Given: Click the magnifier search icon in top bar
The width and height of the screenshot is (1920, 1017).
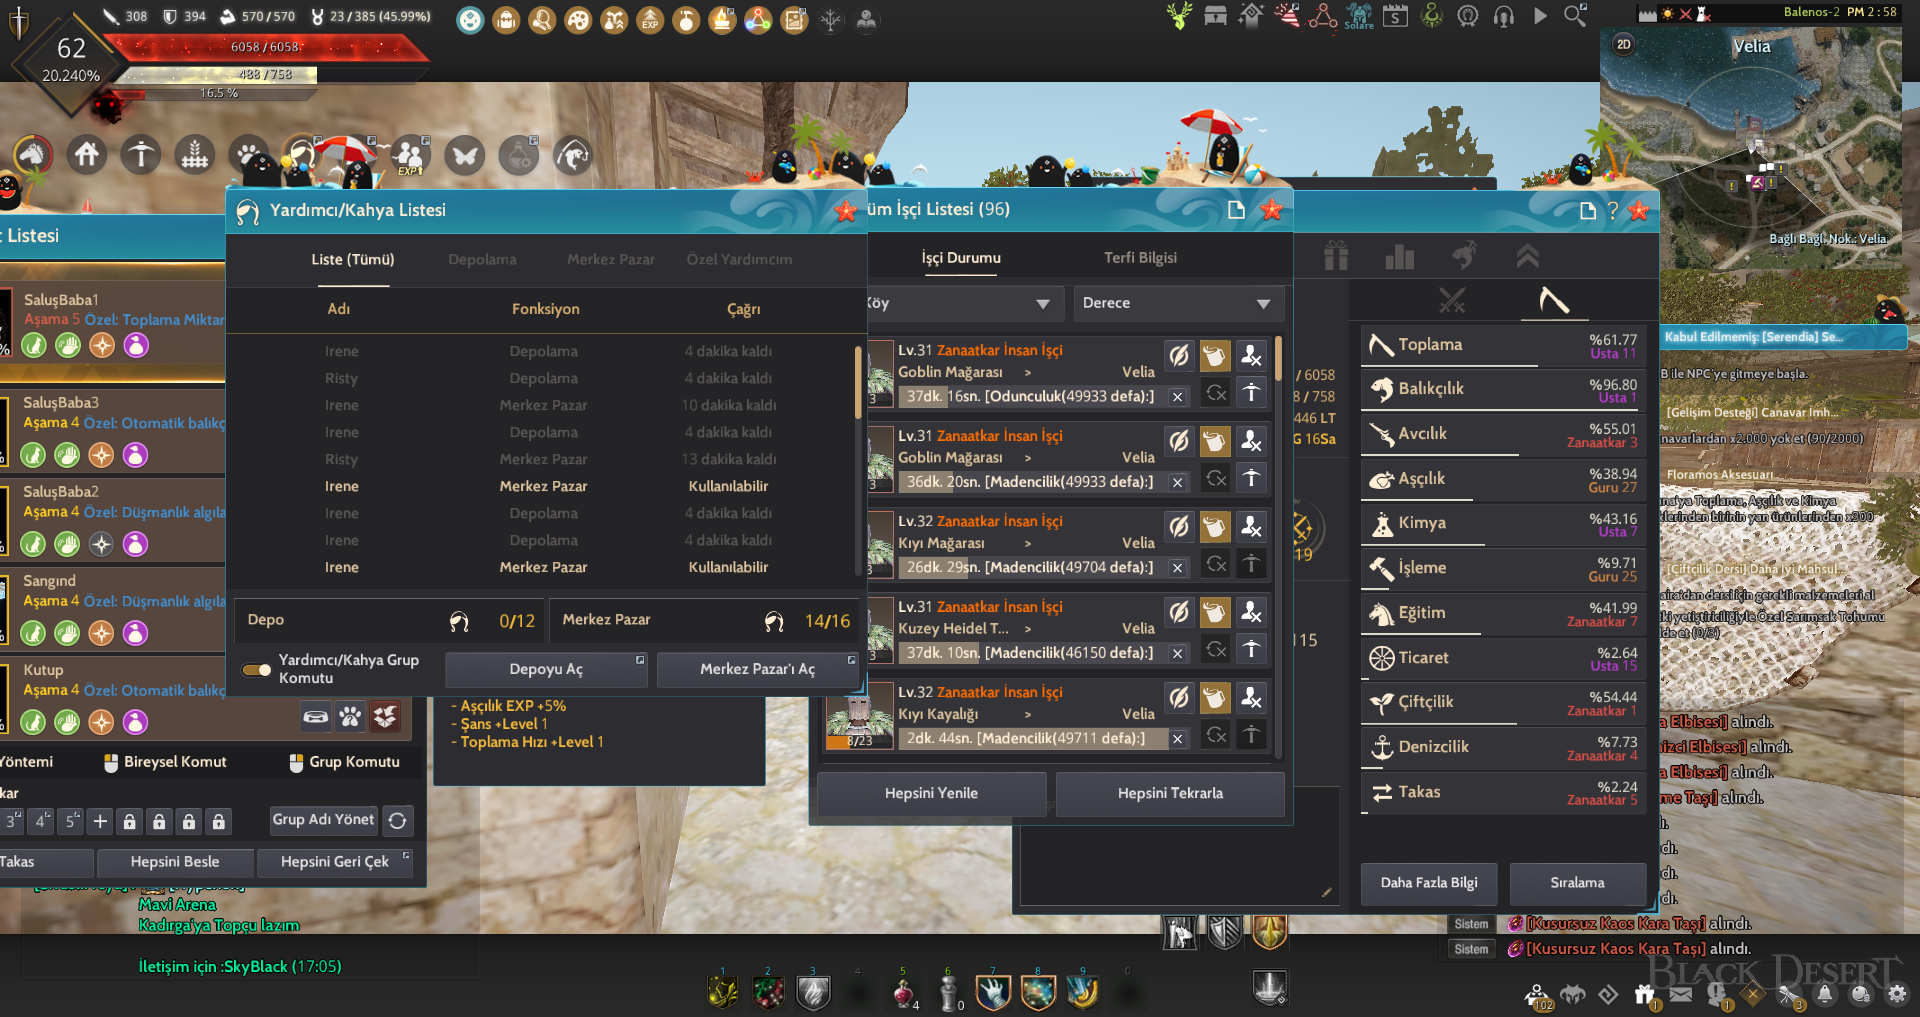Looking at the screenshot, I should tap(1575, 15).
